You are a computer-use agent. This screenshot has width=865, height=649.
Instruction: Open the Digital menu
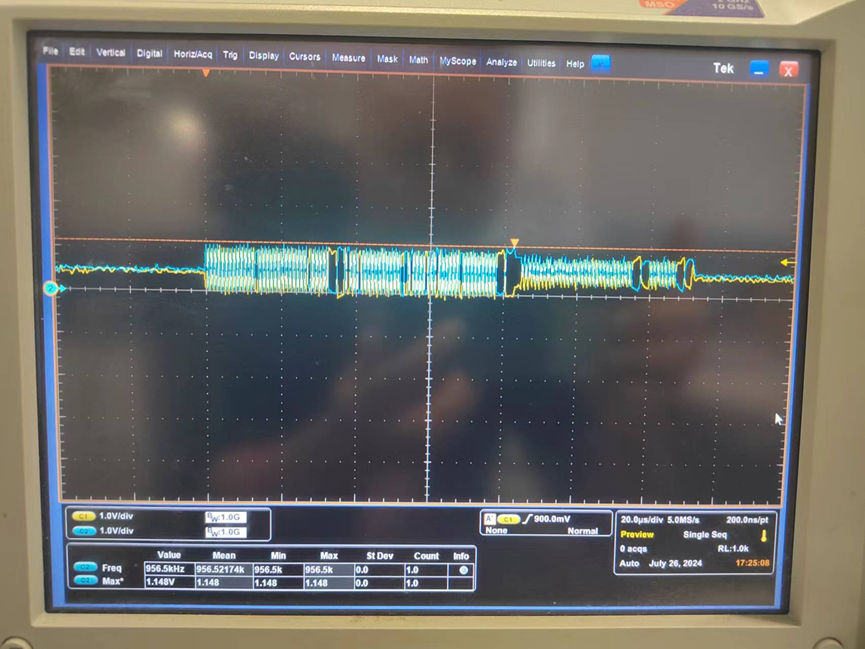[149, 53]
